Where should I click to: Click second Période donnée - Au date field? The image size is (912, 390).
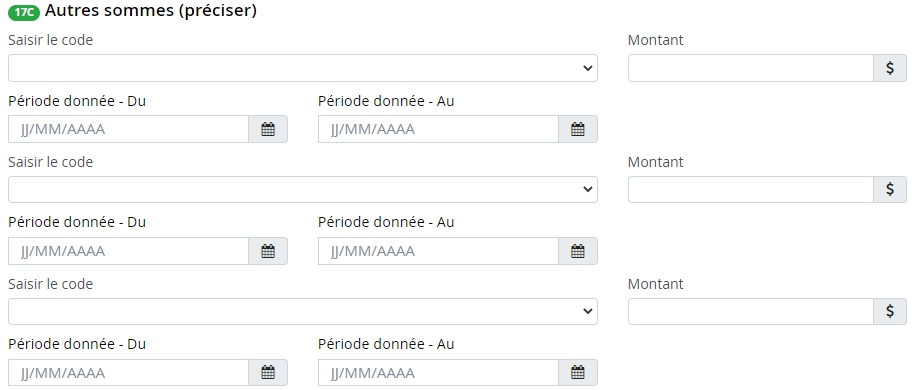(439, 251)
